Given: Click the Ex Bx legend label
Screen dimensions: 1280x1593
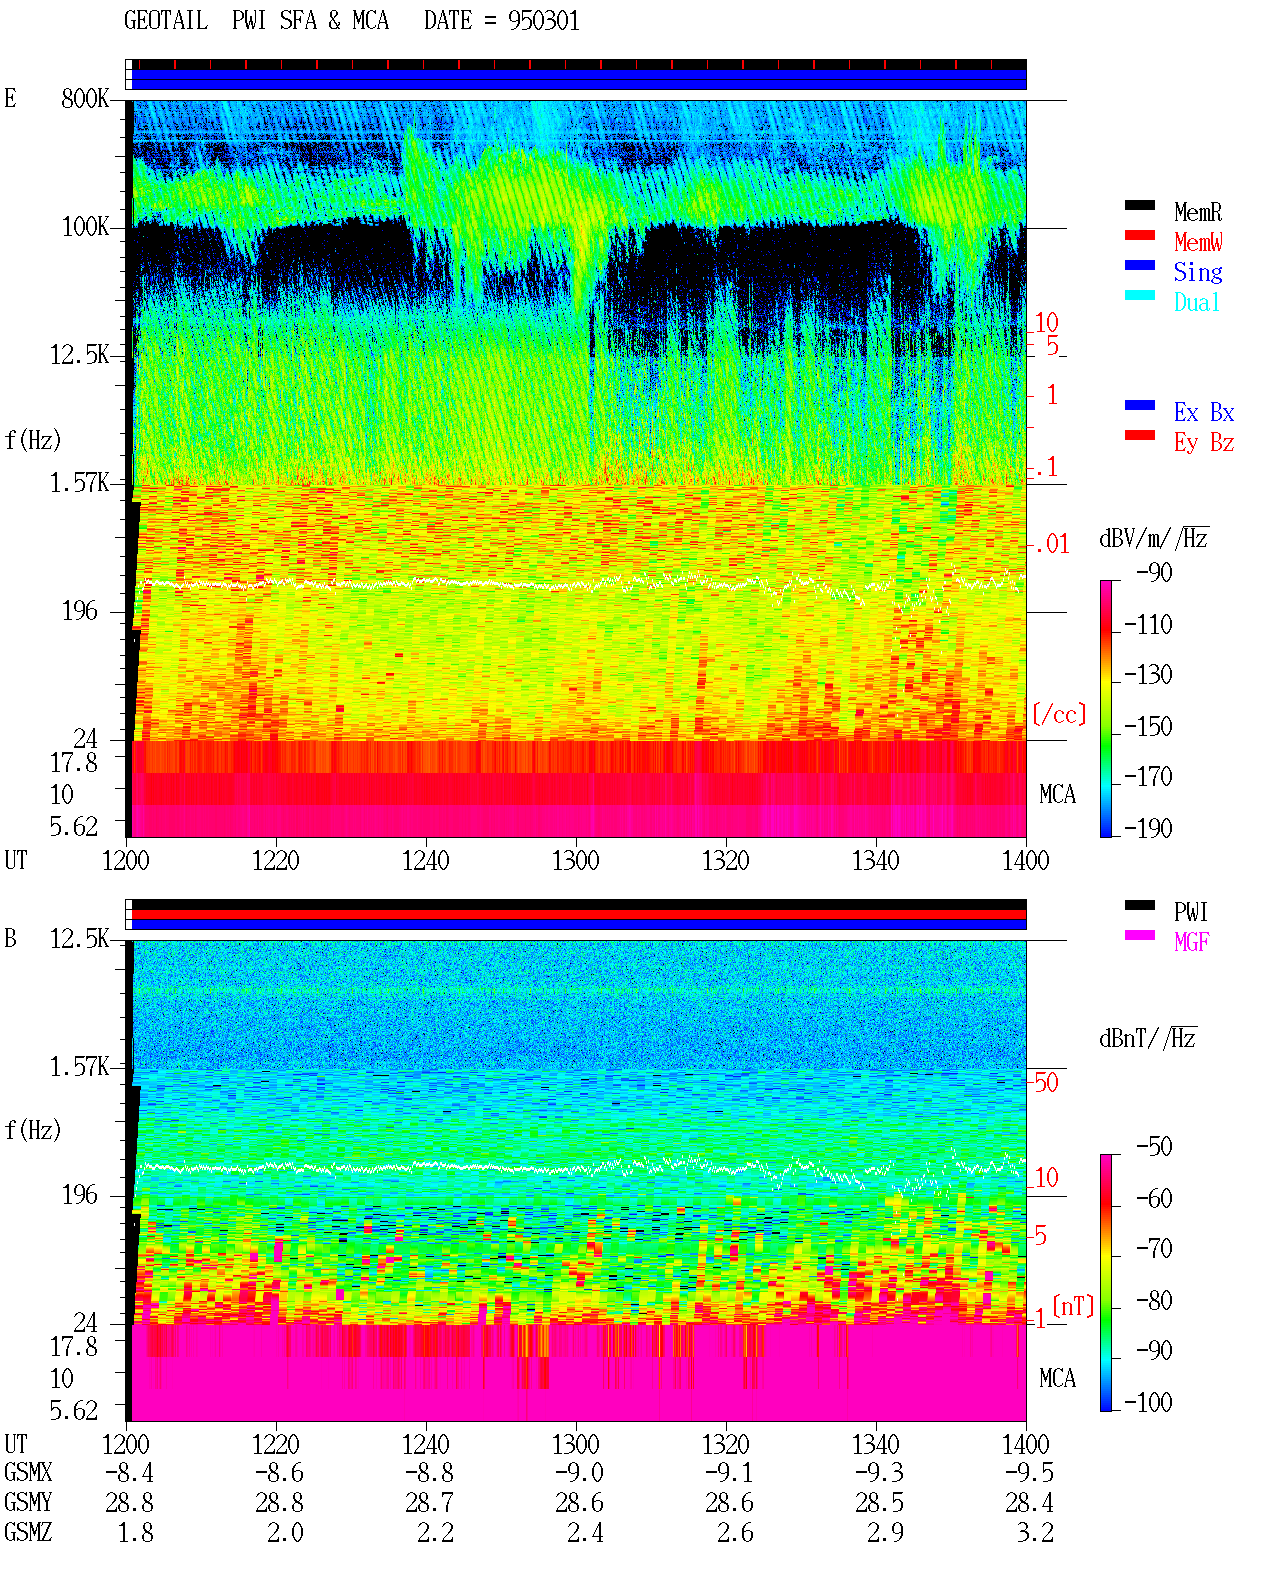Looking at the screenshot, I should coord(1204,412).
